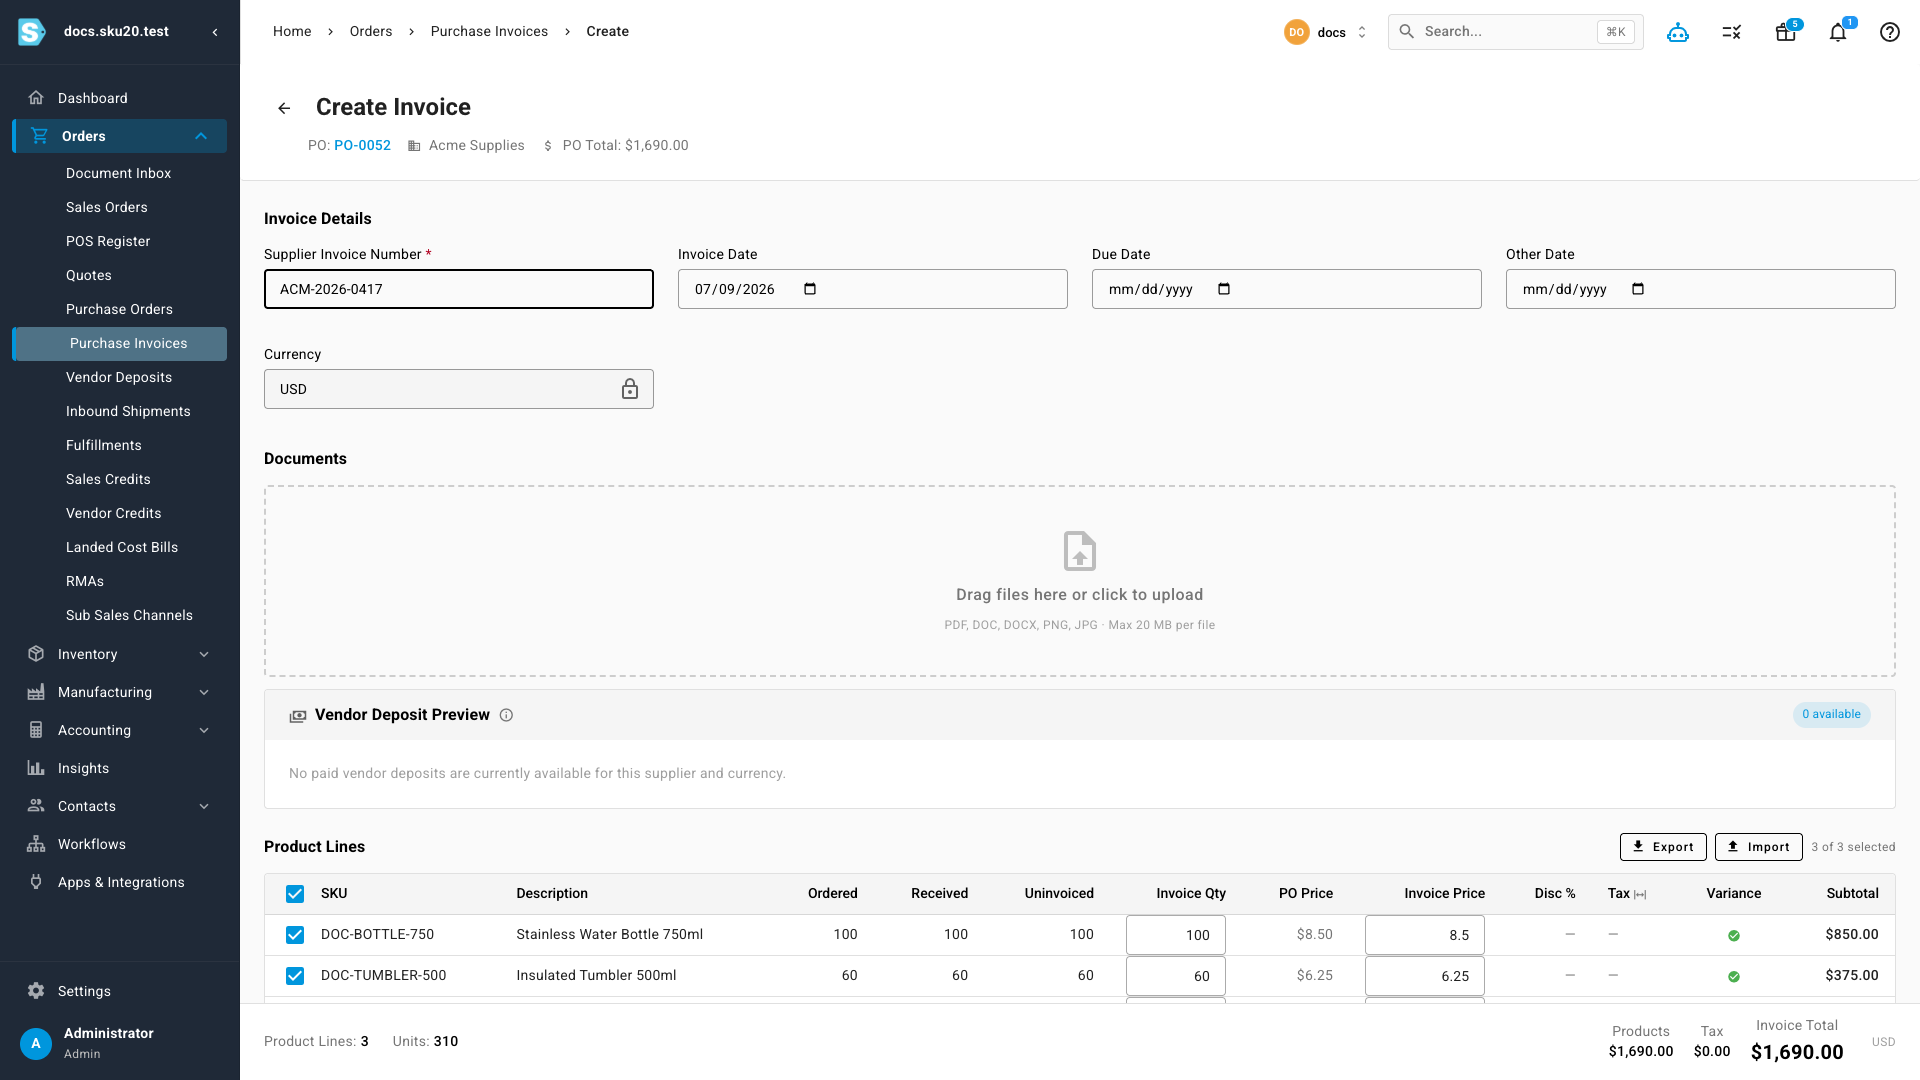Open POS Register in sidebar
This screenshot has height=1080, width=1920.
click(x=108, y=241)
